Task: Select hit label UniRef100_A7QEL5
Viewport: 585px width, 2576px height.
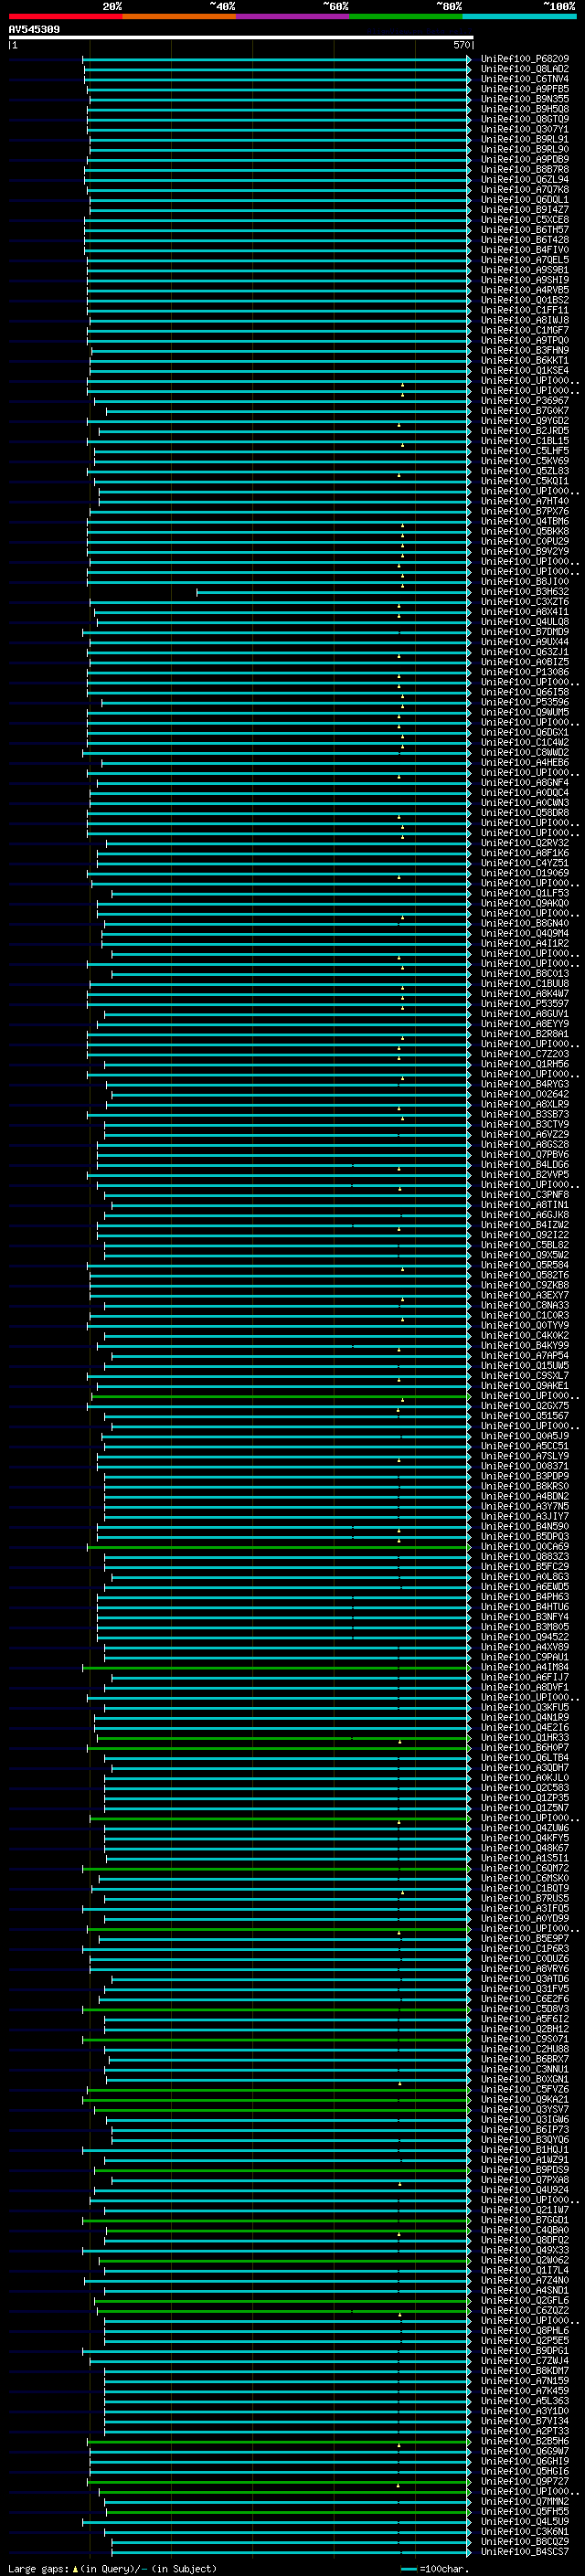Action: click(x=525, y=260)
